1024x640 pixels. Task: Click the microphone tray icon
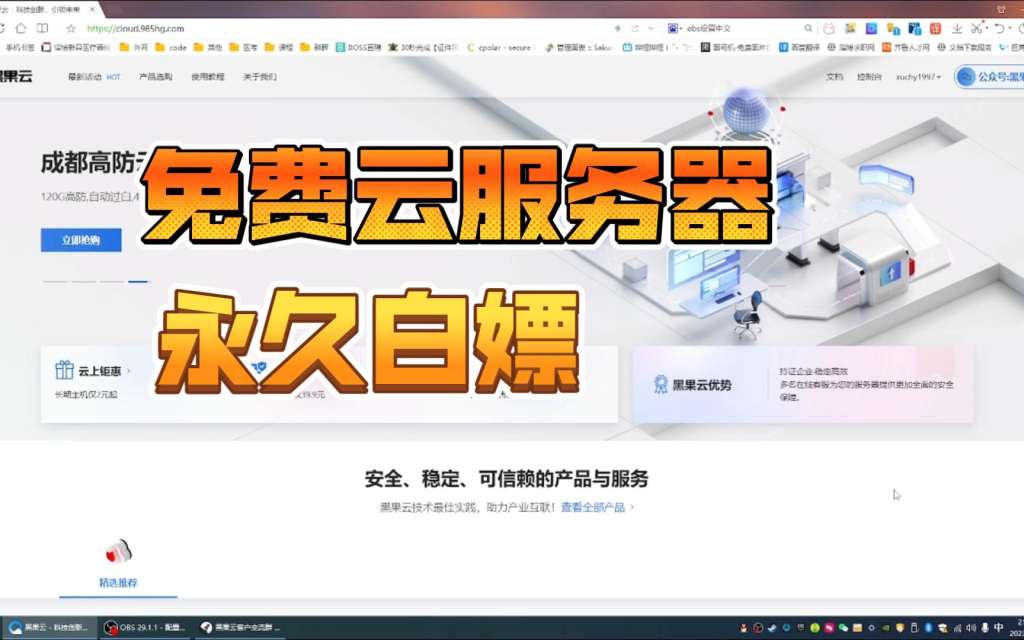tap(985, 628)
